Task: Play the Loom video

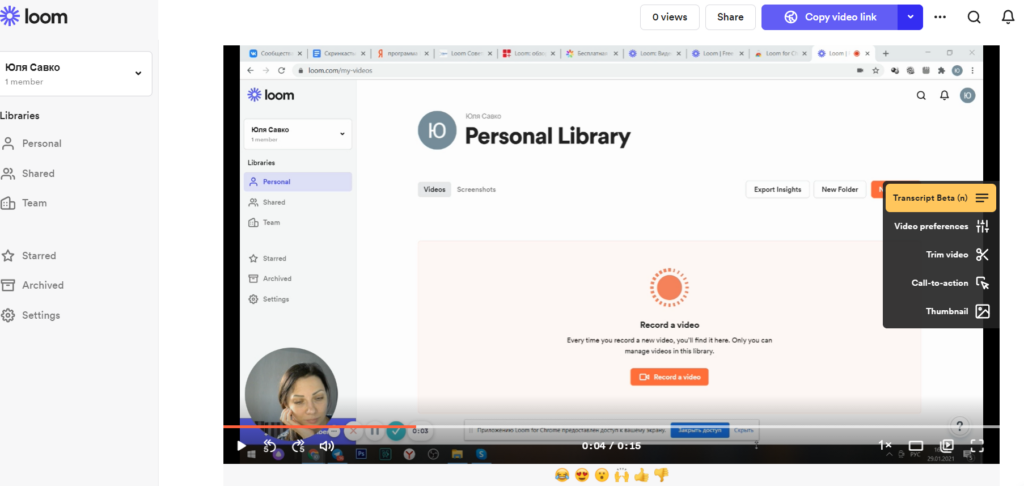Action: point(241,445)
